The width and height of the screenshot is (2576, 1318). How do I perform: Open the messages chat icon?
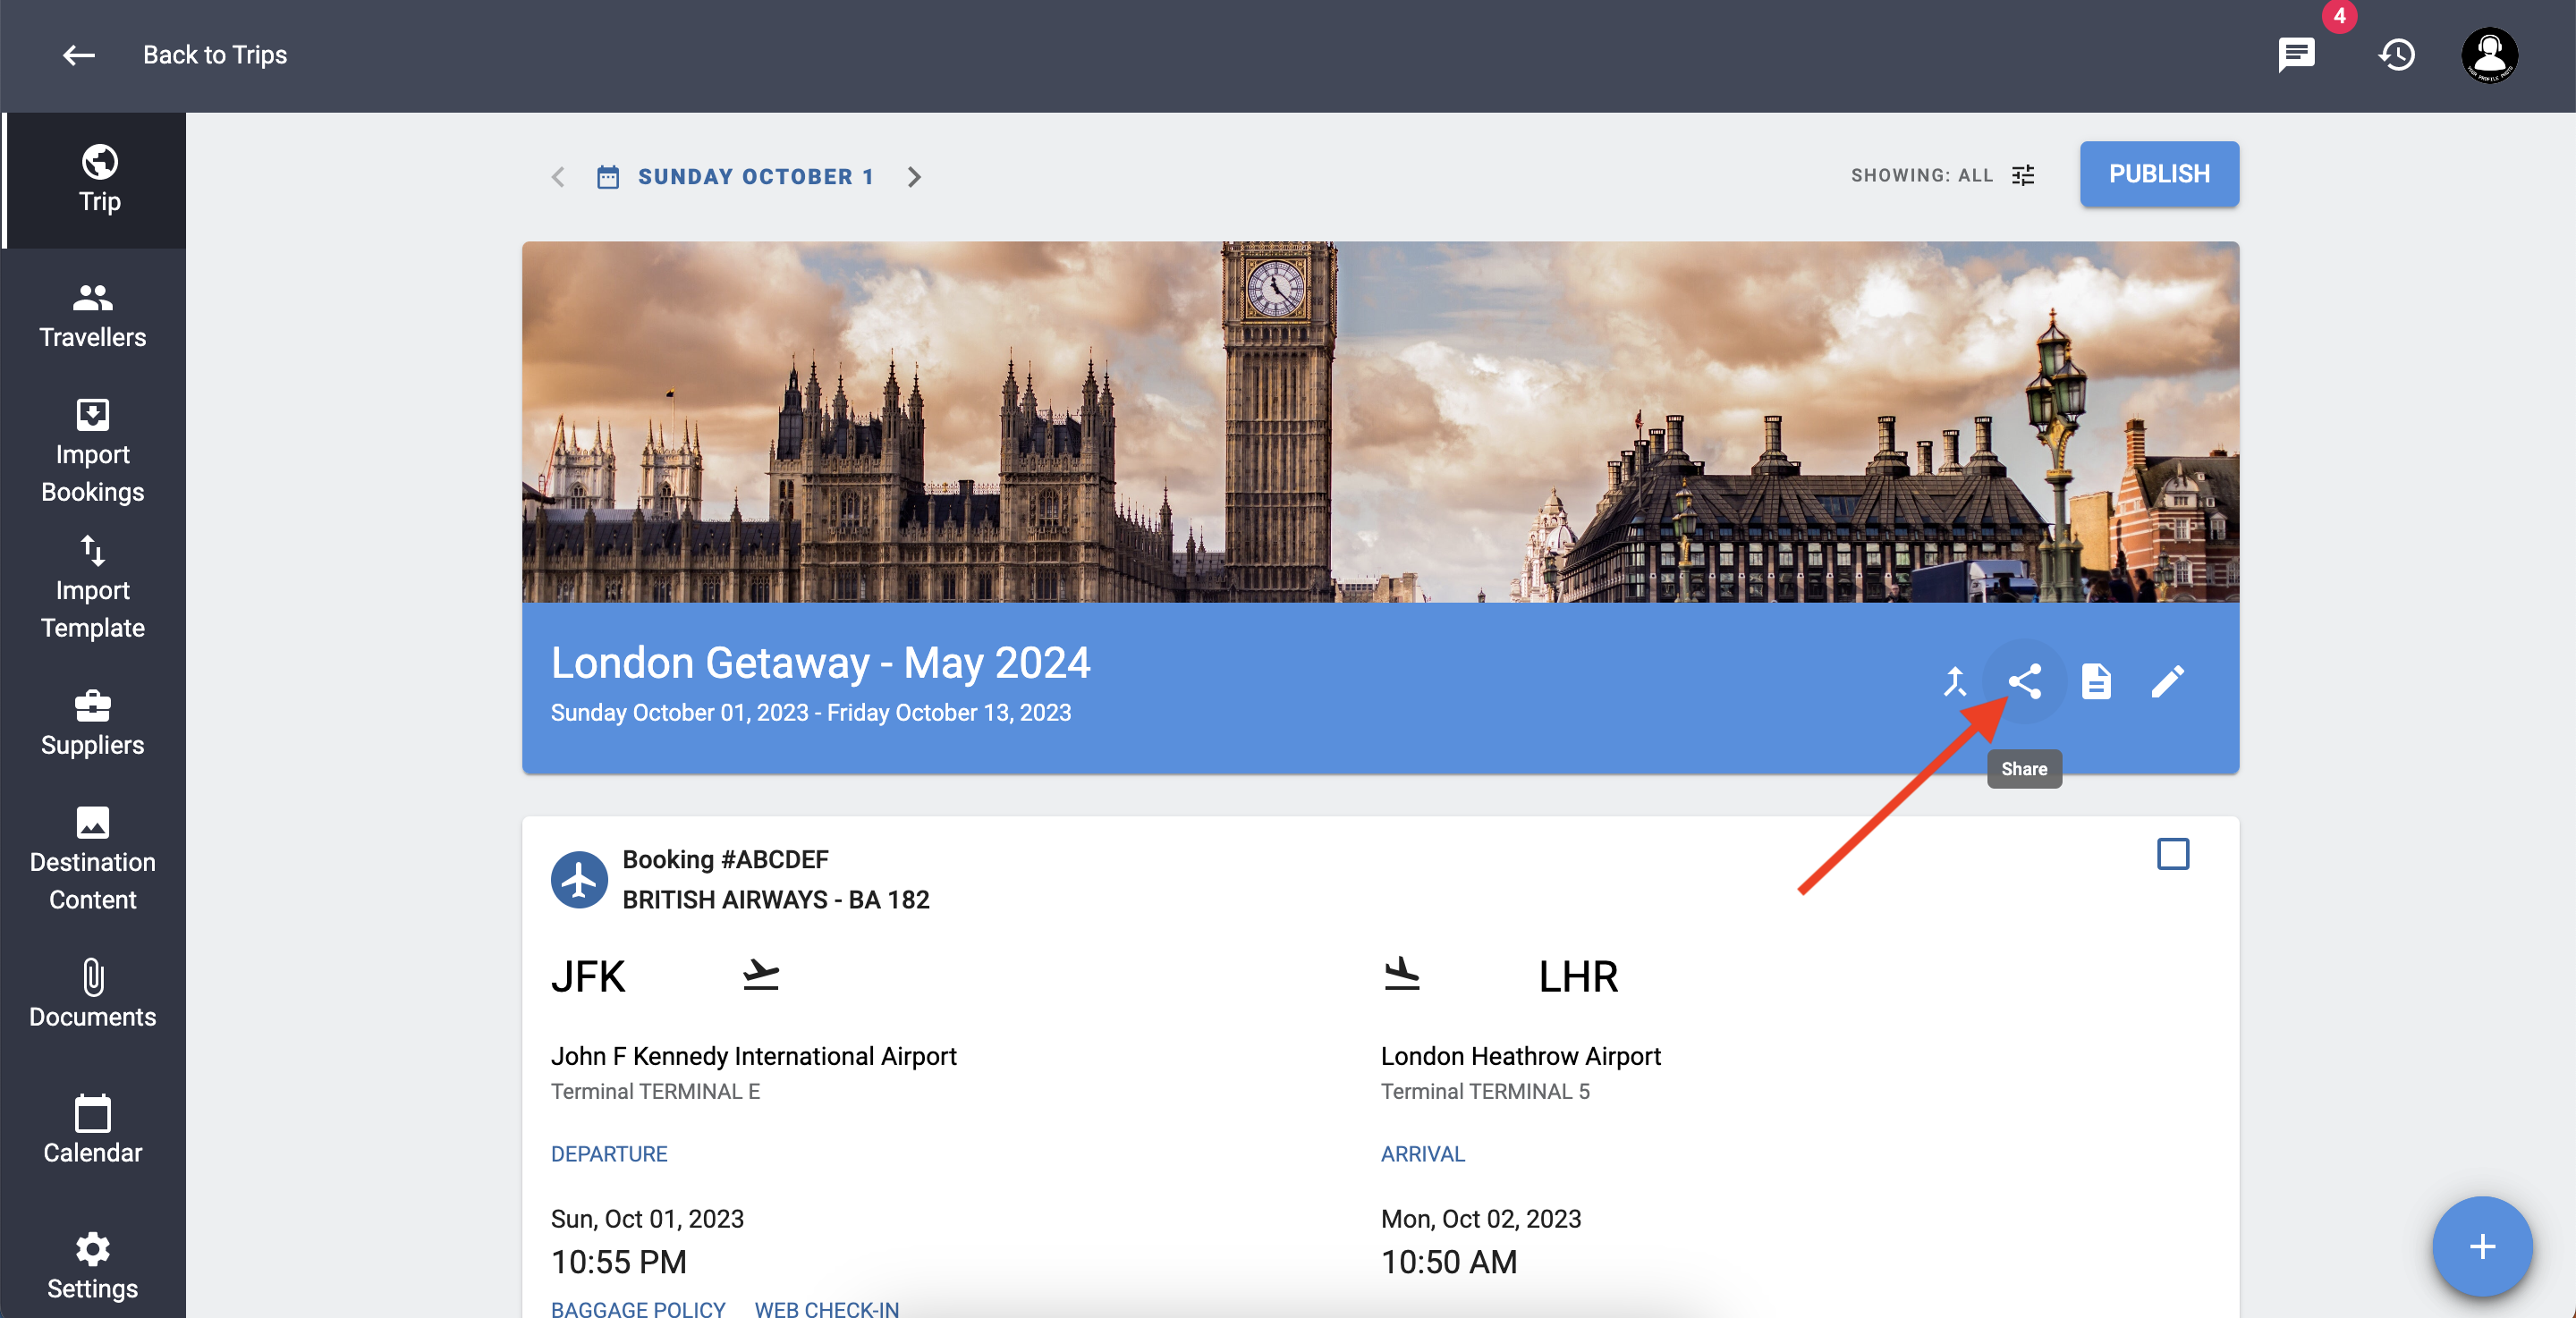2295,54
